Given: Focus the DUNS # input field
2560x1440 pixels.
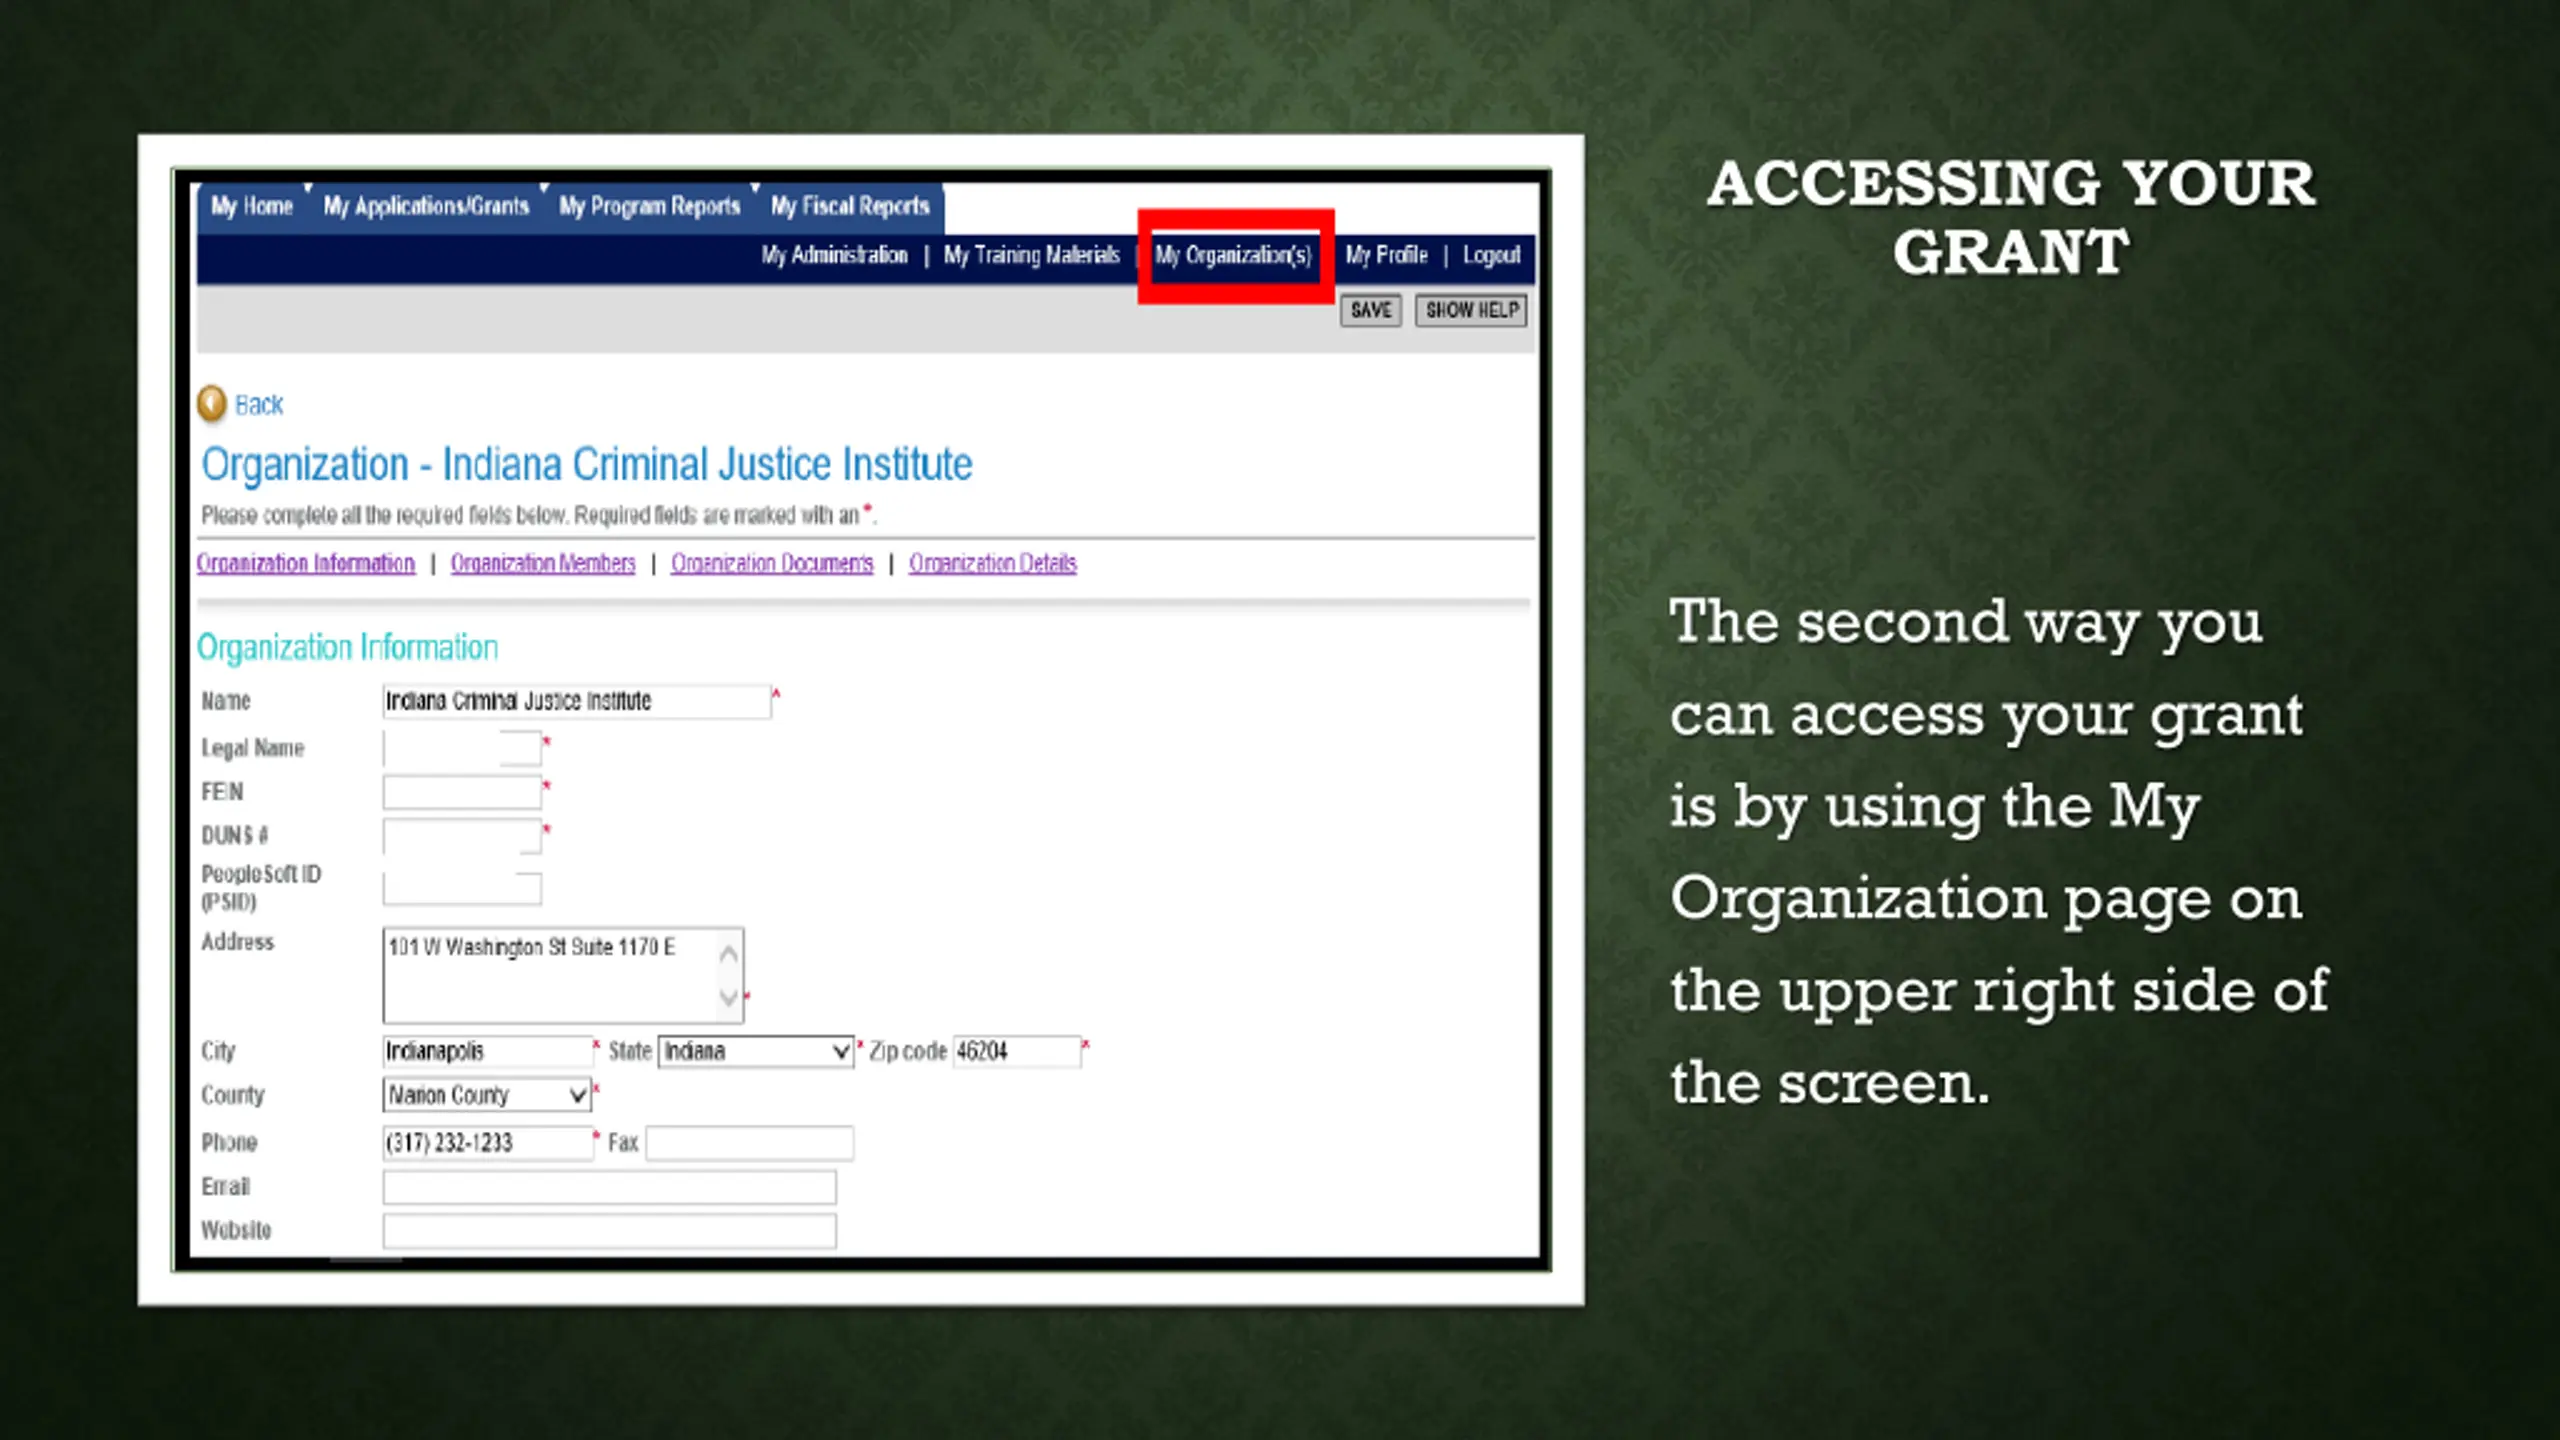Looking at the screenshot, I should coord(462,836).
